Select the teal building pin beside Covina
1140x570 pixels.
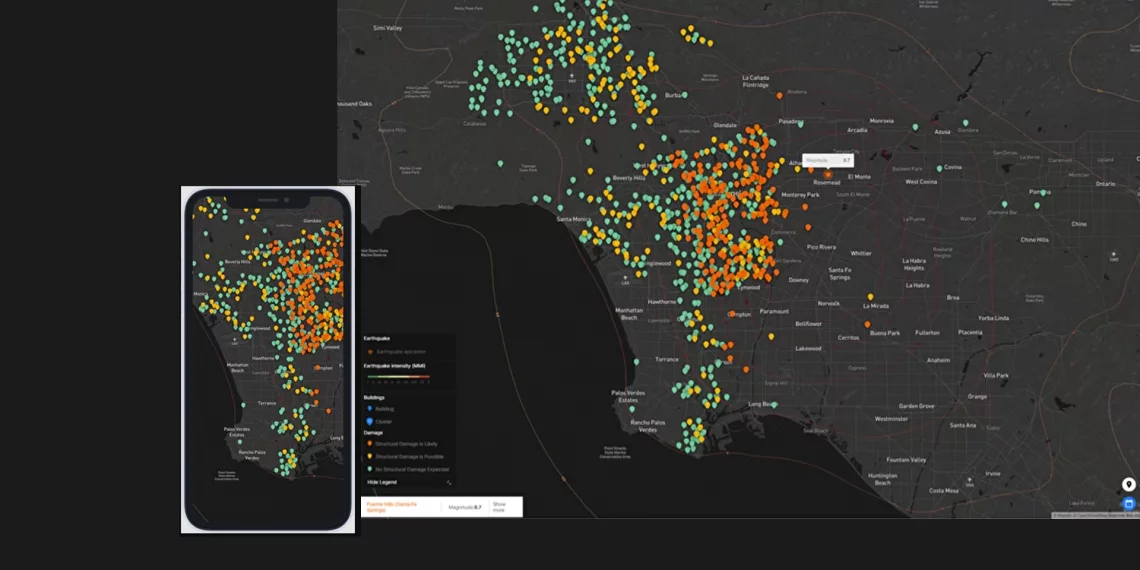(x=939, y=168)
